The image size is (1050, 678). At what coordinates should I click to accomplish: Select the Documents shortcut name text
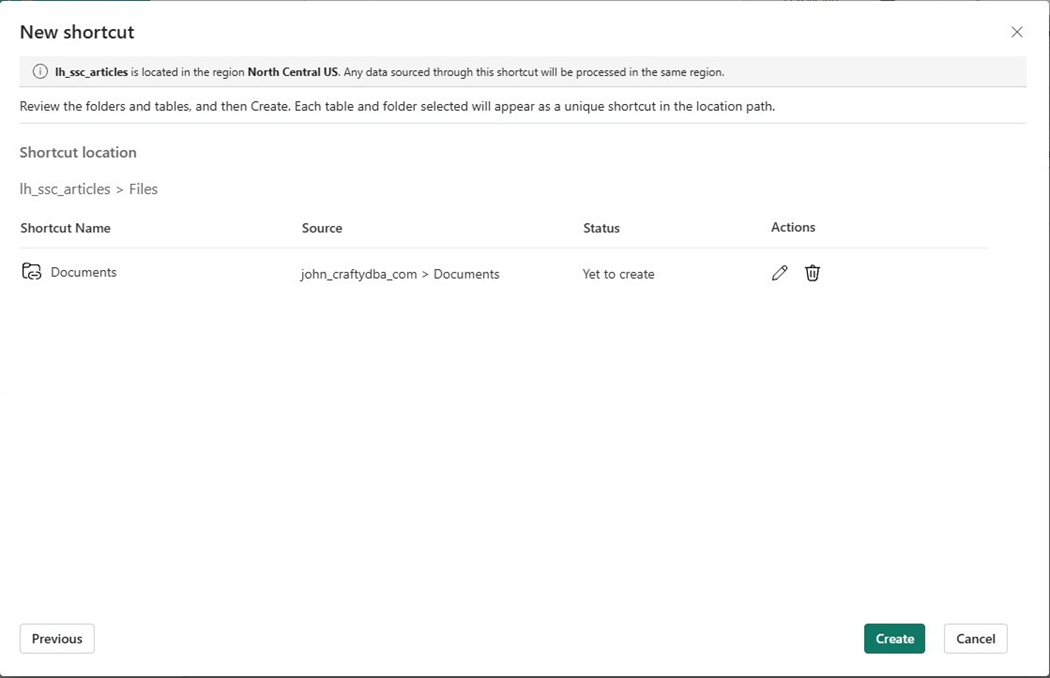pyautogui.click(x=84, y=272)
